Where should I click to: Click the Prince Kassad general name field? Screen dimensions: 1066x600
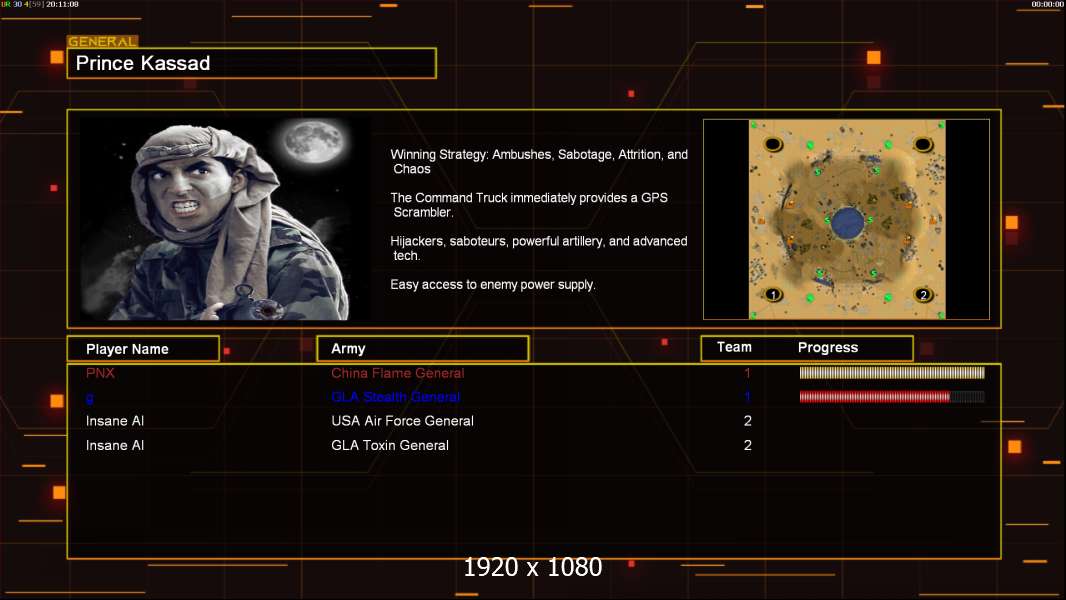tap(252, 63)
